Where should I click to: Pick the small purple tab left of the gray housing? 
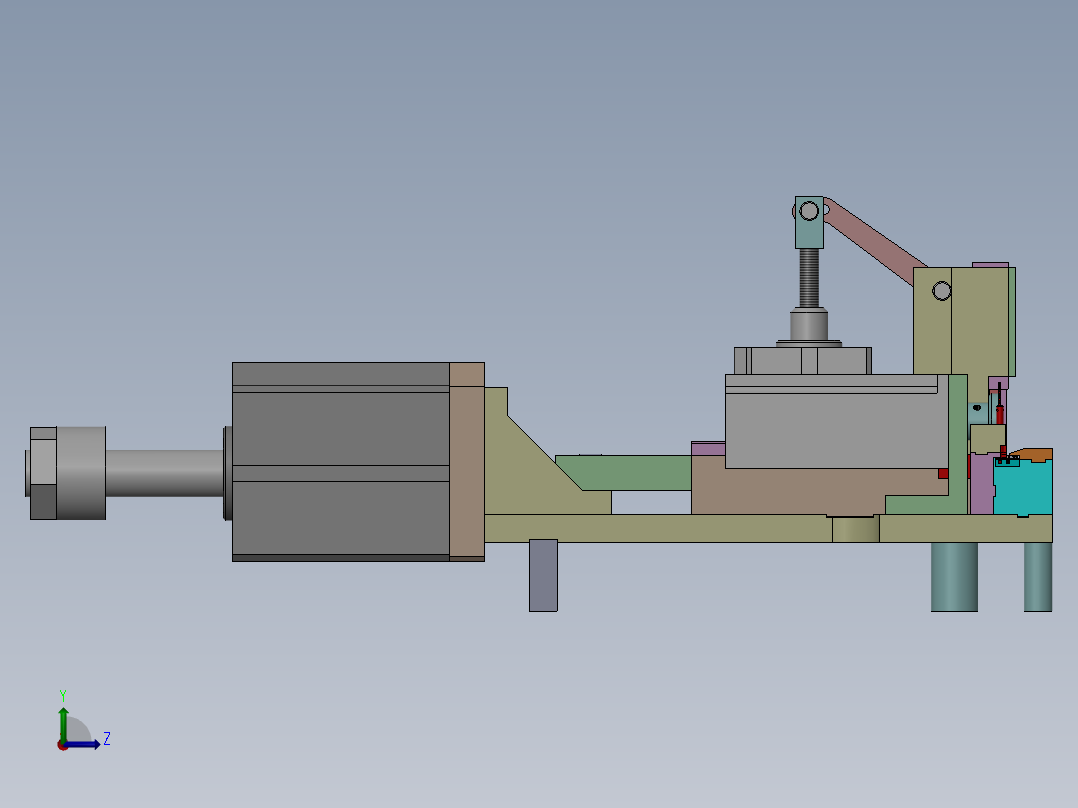[x=708, y=449]
